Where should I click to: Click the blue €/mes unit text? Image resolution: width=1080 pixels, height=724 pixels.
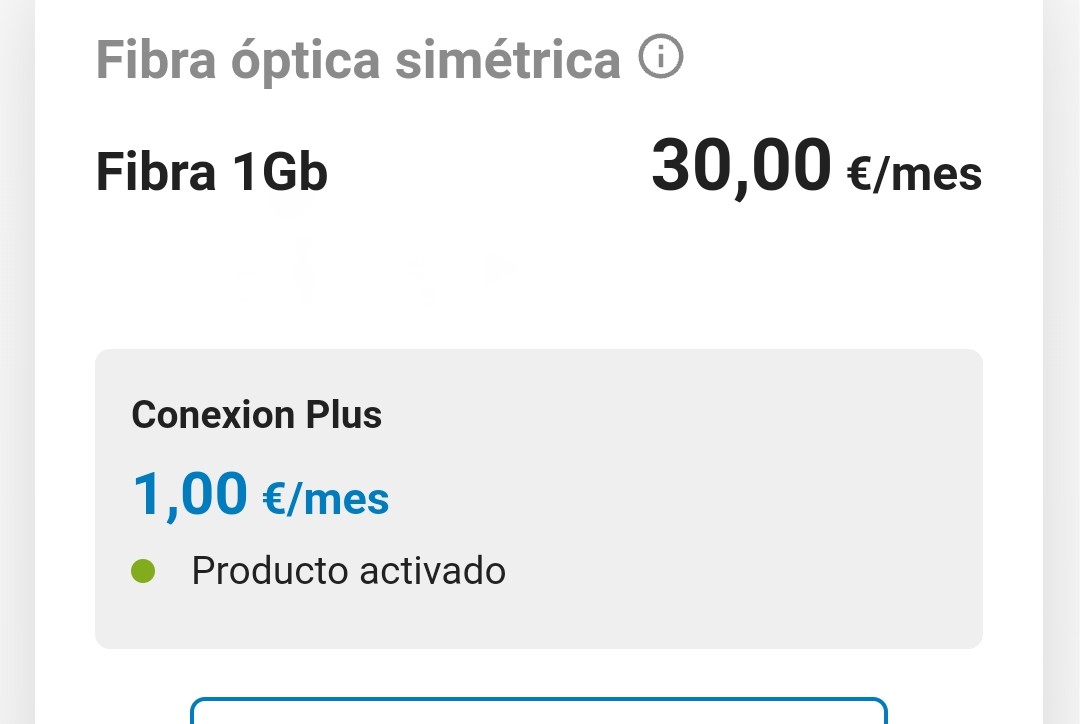click(x=326, y=499)
